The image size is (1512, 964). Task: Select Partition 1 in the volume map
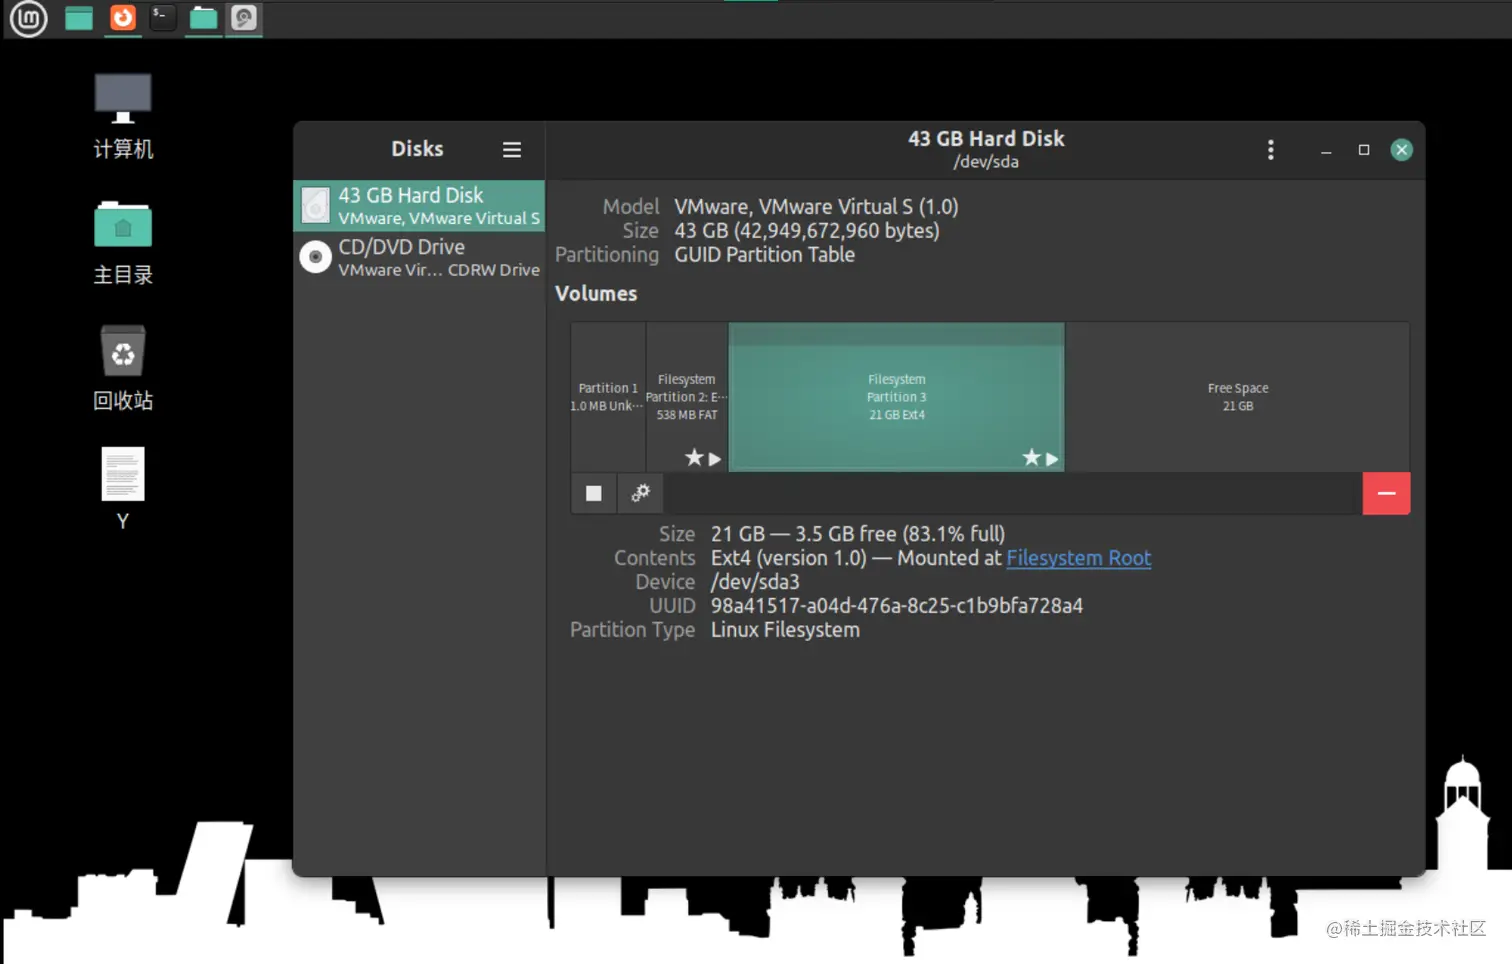coord(607,396)
